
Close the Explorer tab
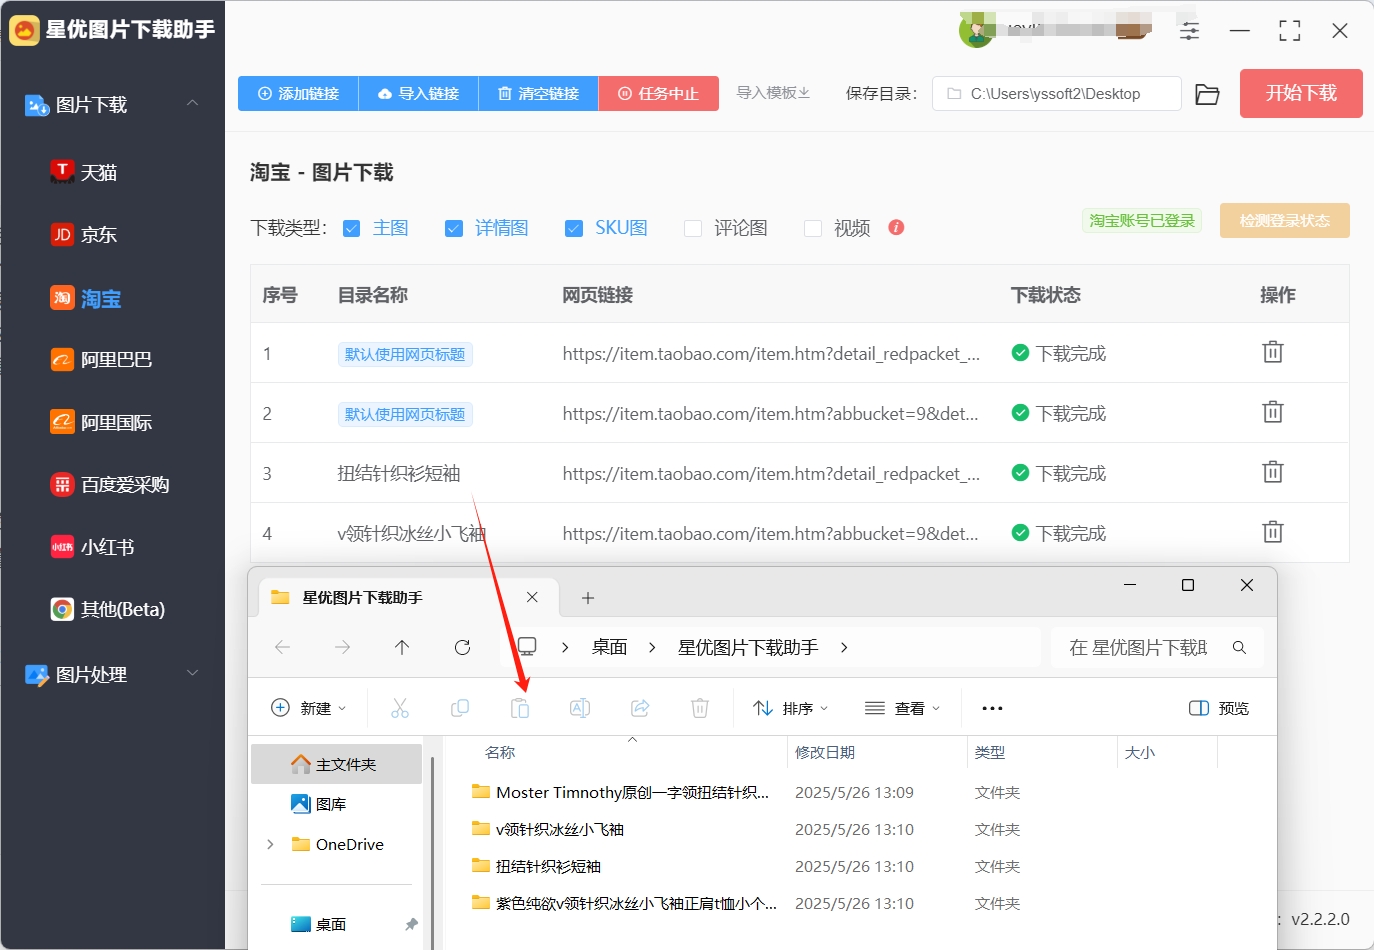tap(532, 597)
